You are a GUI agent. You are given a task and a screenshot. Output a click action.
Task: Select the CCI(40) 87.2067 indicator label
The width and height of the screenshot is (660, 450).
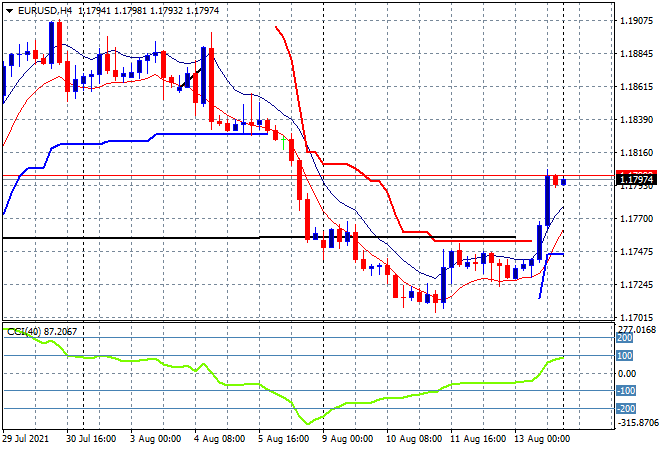[42, 332]
